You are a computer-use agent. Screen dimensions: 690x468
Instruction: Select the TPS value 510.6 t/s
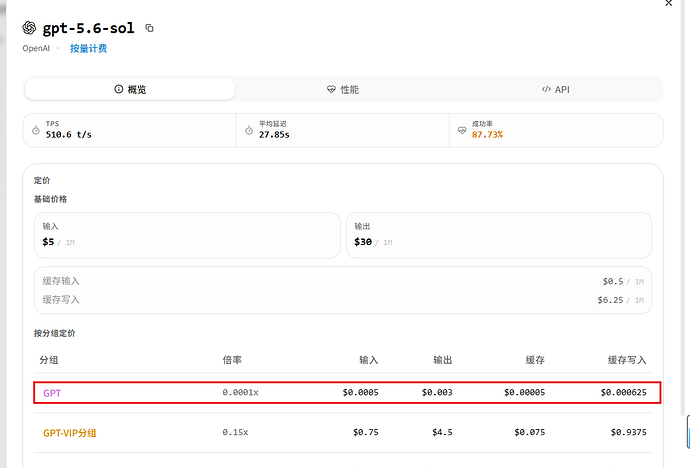(x=69, y=135)
